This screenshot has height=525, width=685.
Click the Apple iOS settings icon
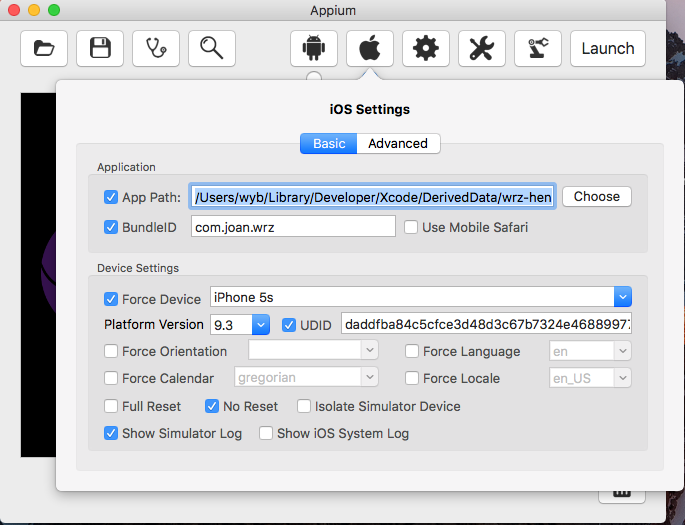click(x=370, y=48)
